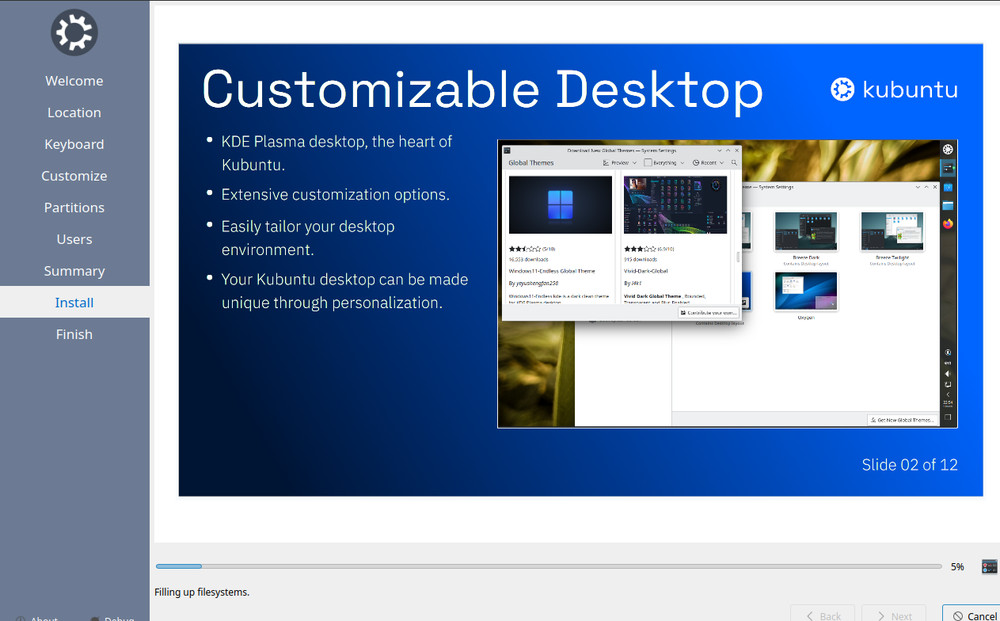The height and width of the screenshot is (621, 1000).
Task: Click the Global Themes screenshot in the slide
Action: coord(727,284)
